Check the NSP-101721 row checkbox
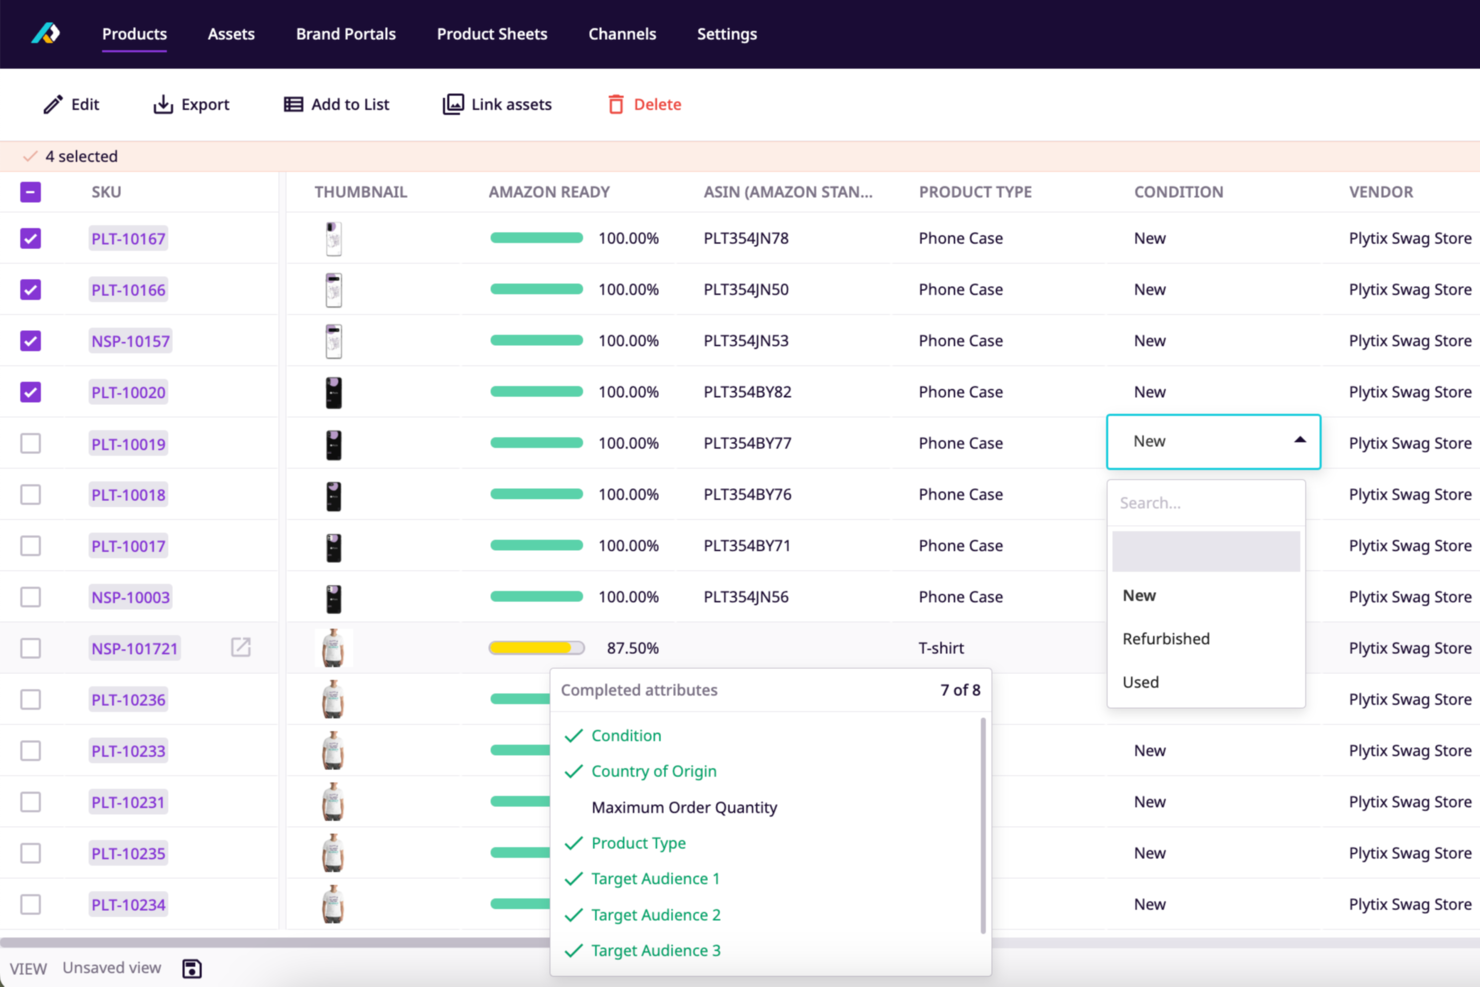 click(31, 648)
